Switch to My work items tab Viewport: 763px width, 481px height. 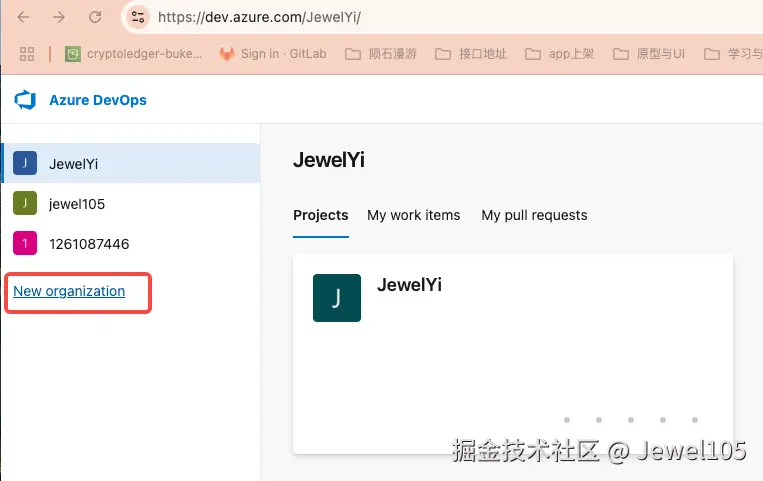click(x=414, y=215)
